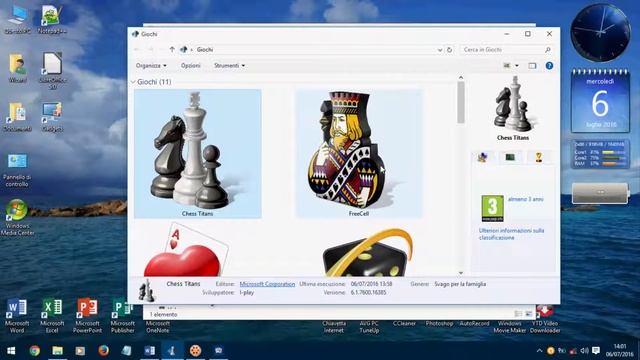640x360 pixels.
Task: Open the address bar history dropdown
Action: tap(440, 50)
